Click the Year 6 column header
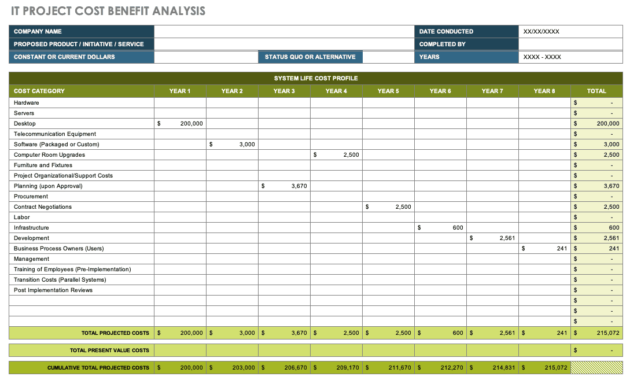 point(440,91)
